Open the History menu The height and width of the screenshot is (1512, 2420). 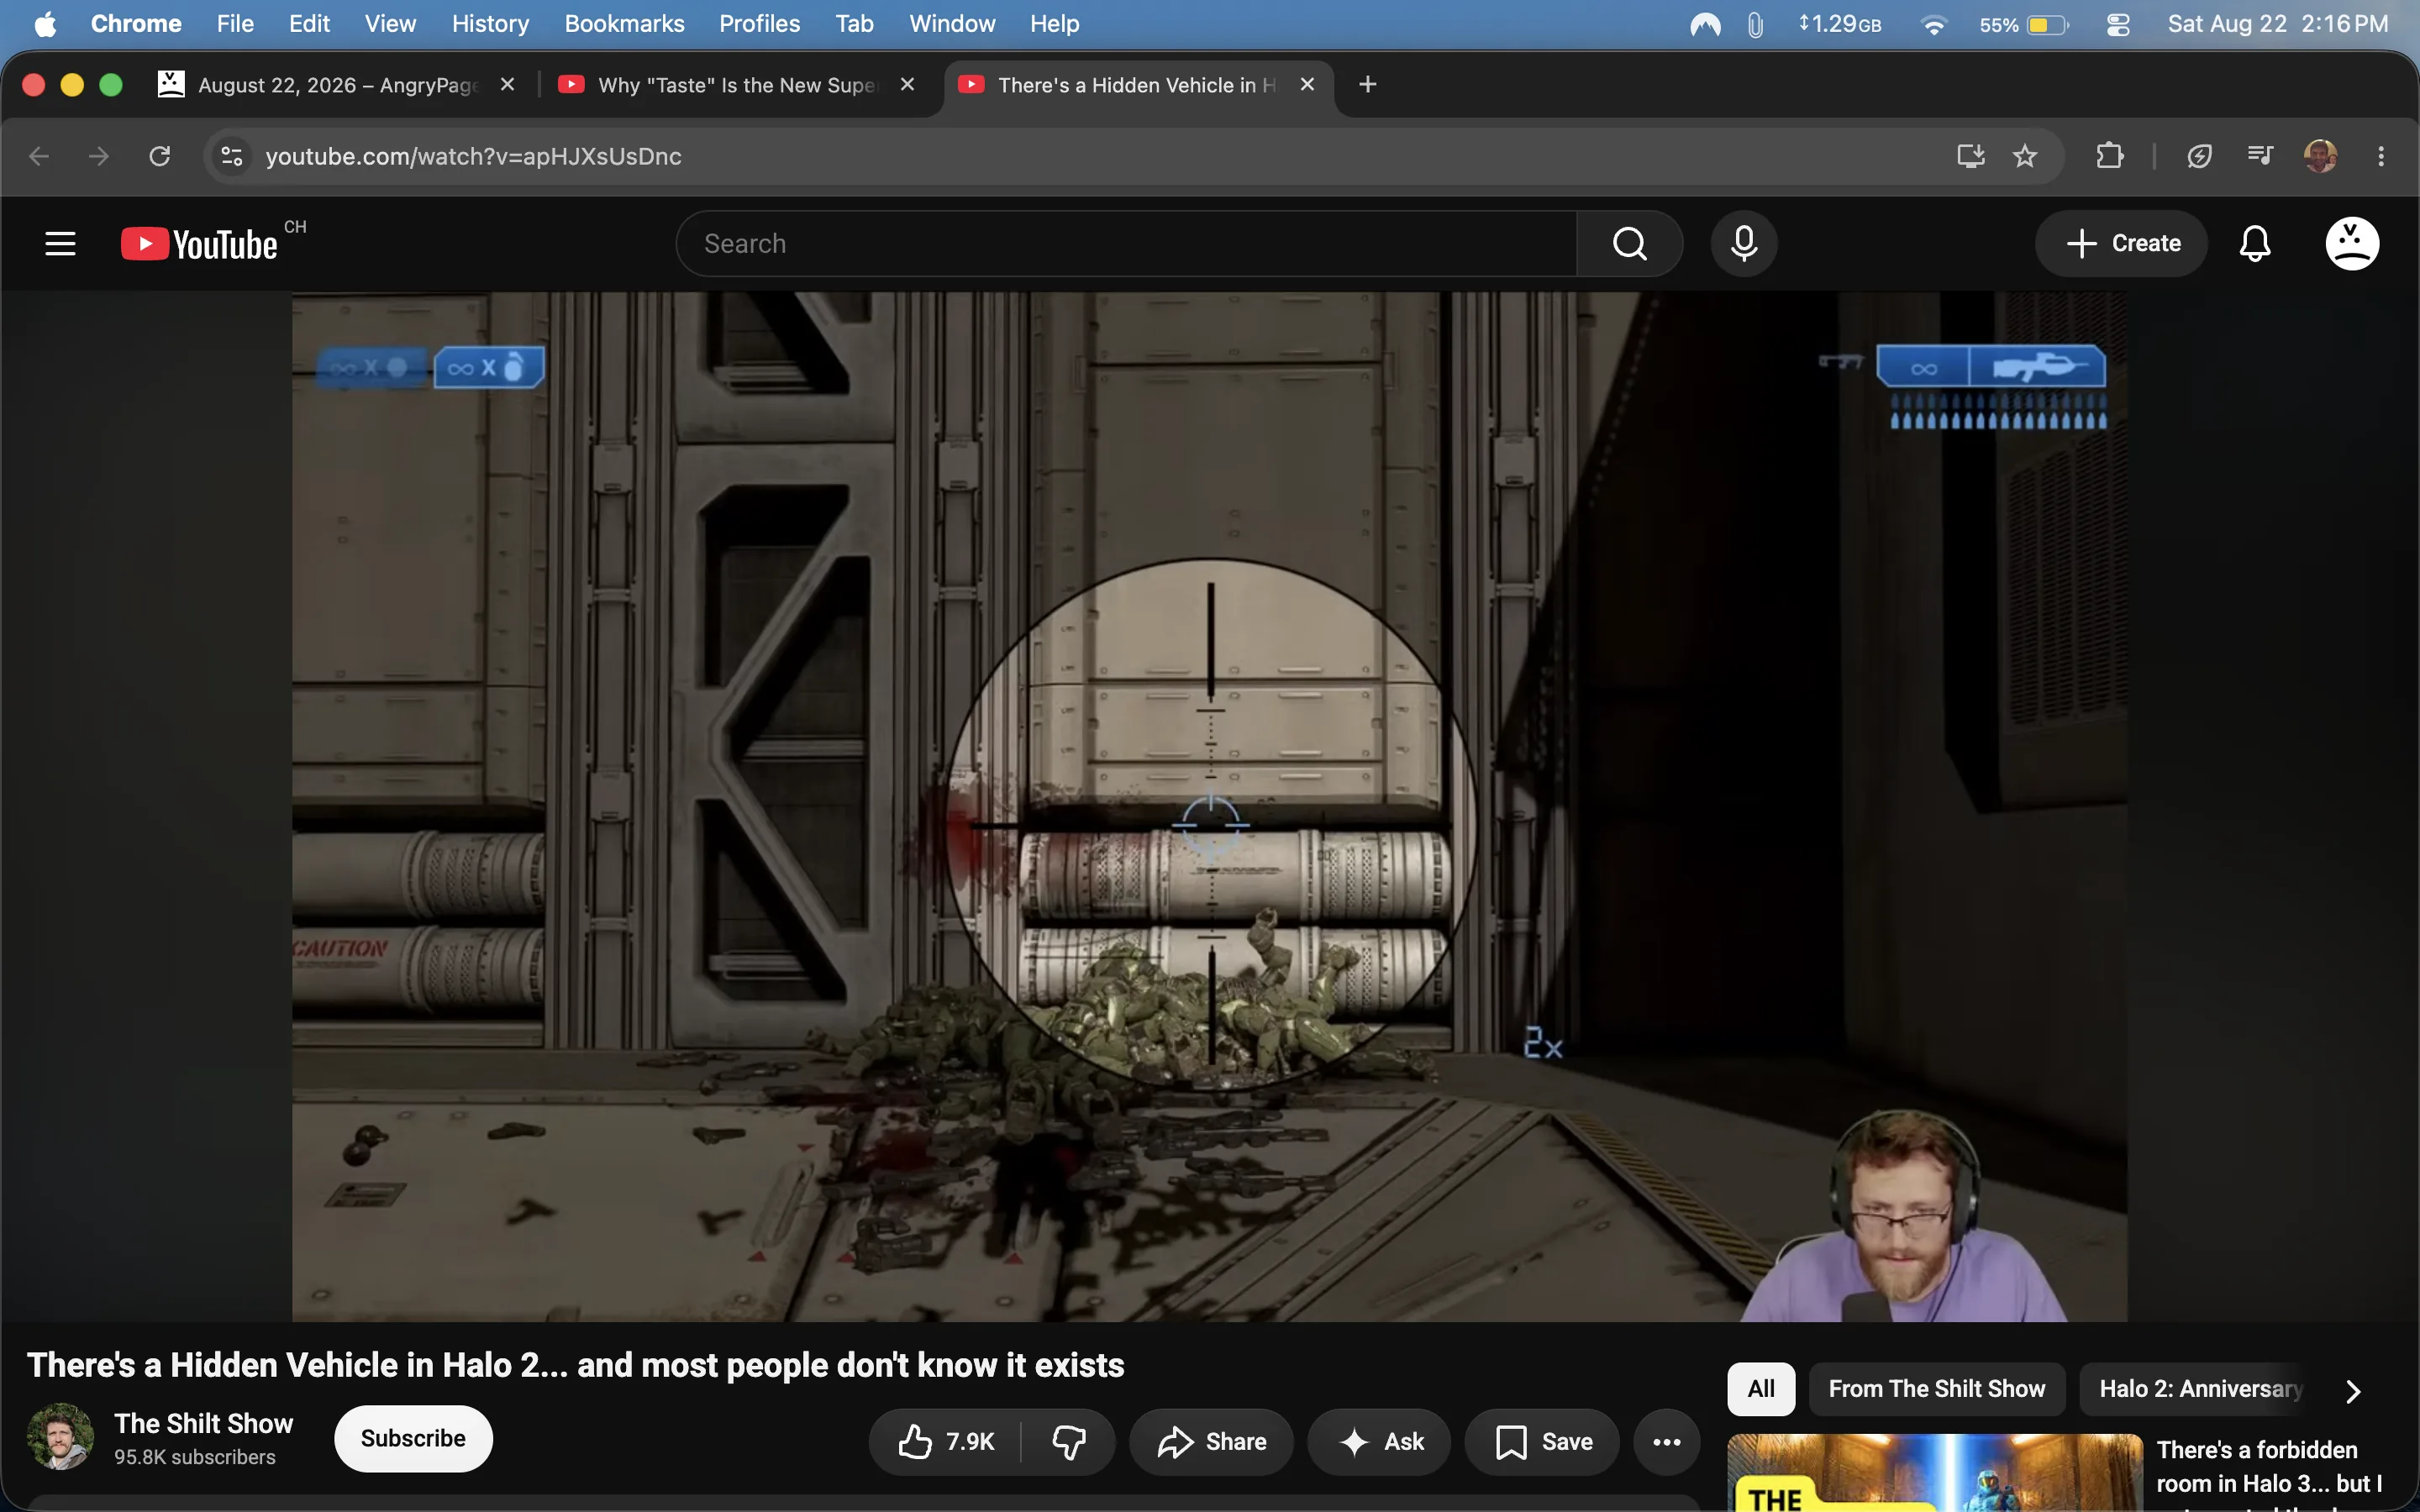(x=490, y=24)
